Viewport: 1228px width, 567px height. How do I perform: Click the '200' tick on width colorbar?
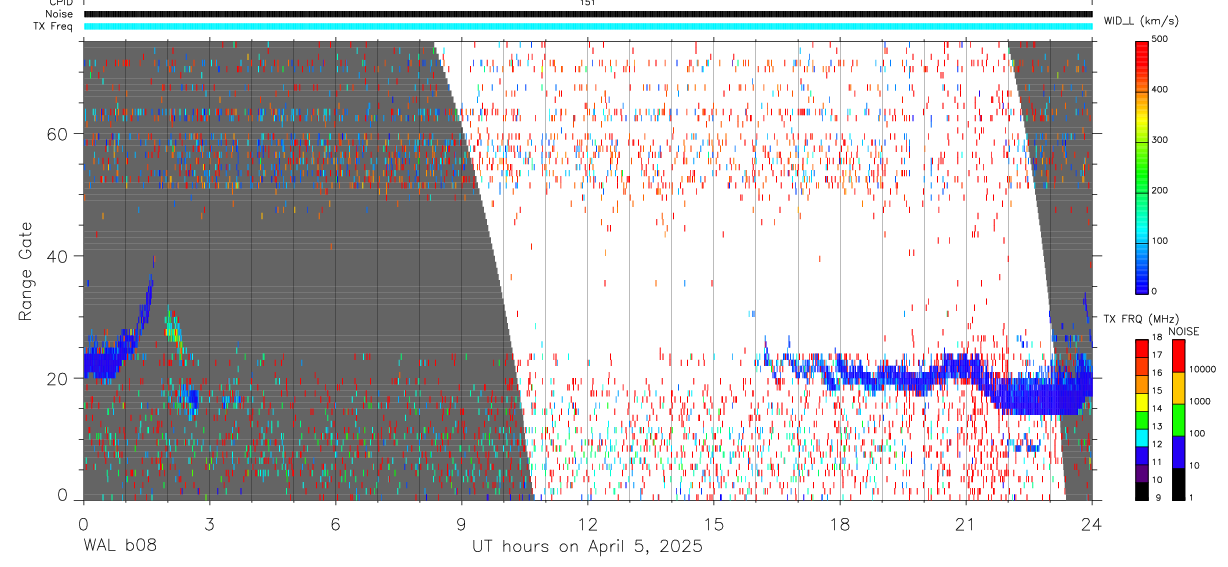(1161, 190)
